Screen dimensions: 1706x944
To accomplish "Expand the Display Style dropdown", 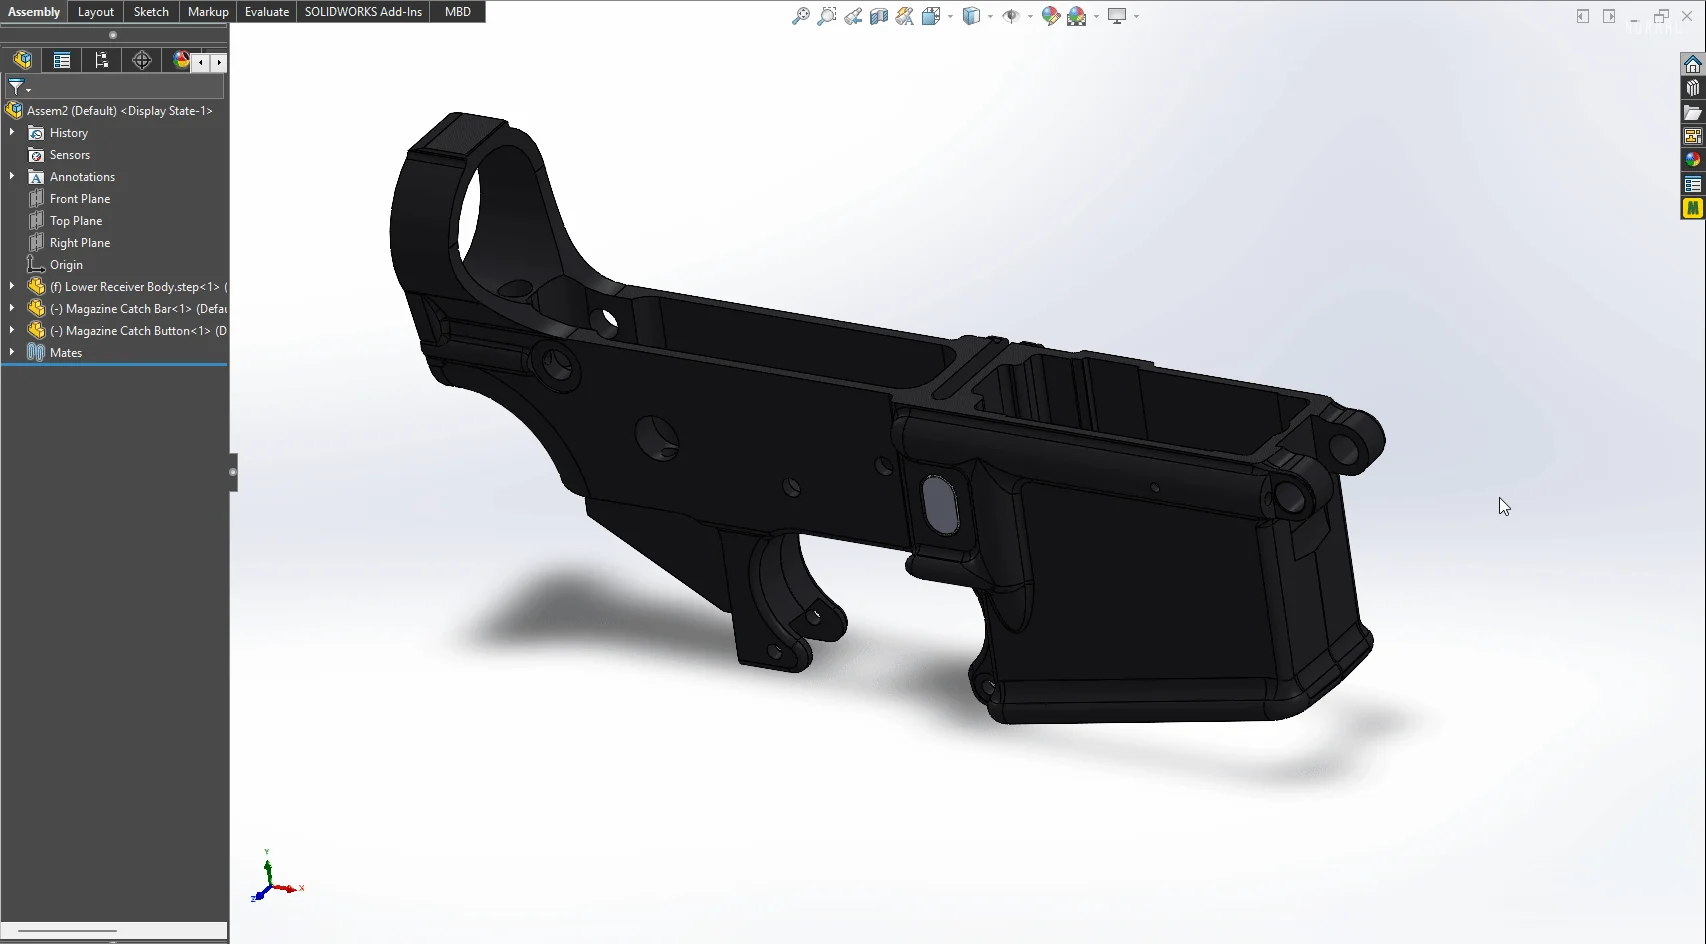I will [x=988, y=16].
